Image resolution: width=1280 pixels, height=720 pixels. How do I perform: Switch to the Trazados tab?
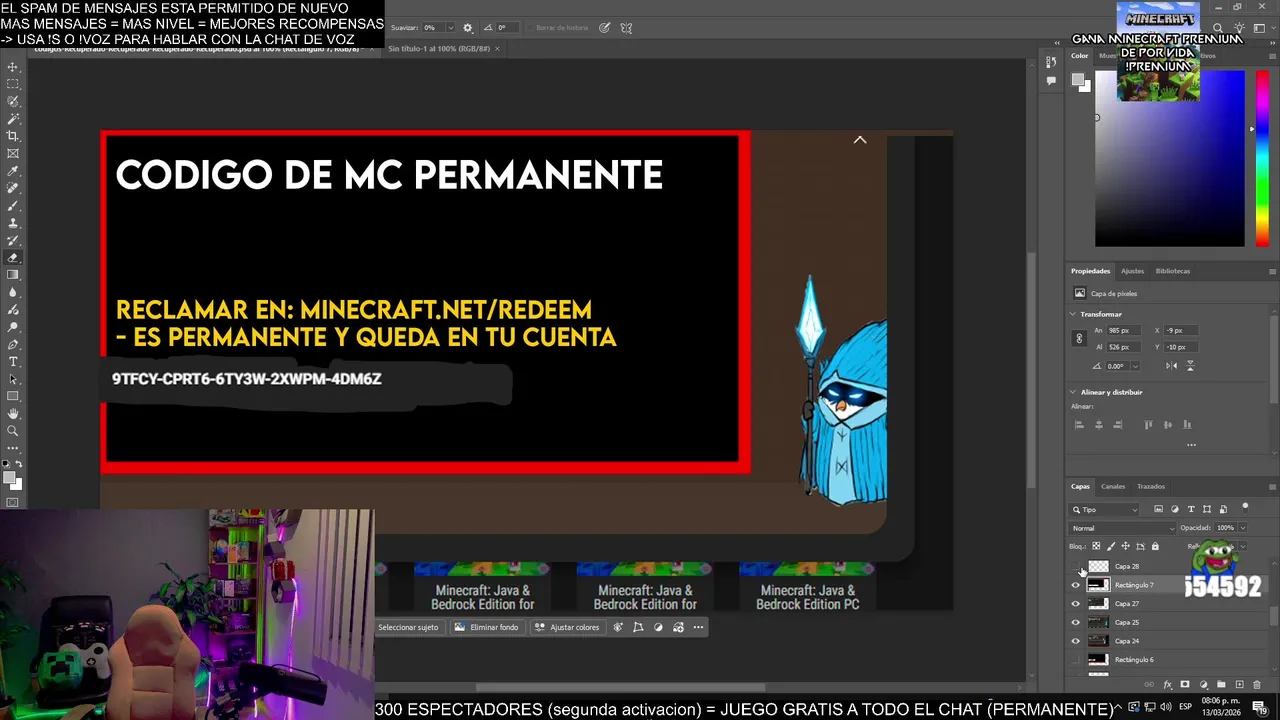click(x=1151, y=487)
